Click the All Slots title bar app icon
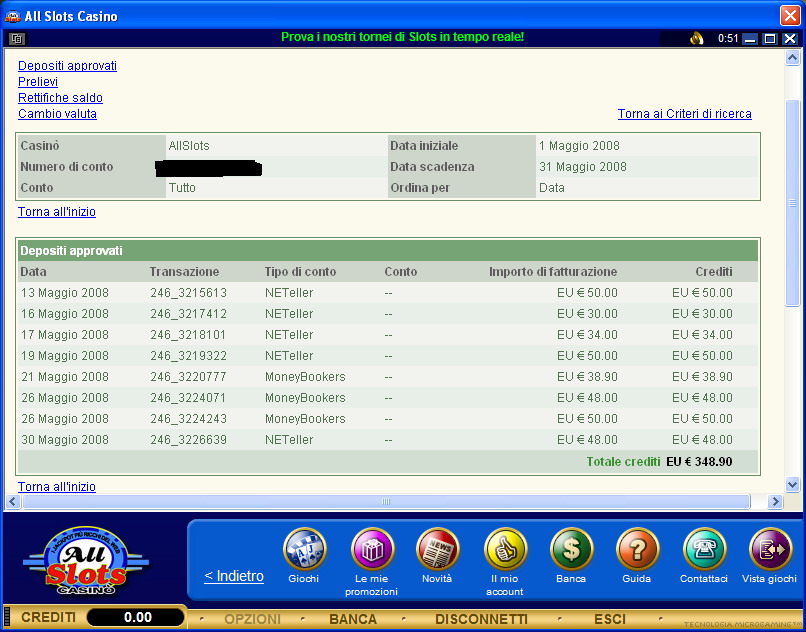806x632 pixels. pos(12,16)
